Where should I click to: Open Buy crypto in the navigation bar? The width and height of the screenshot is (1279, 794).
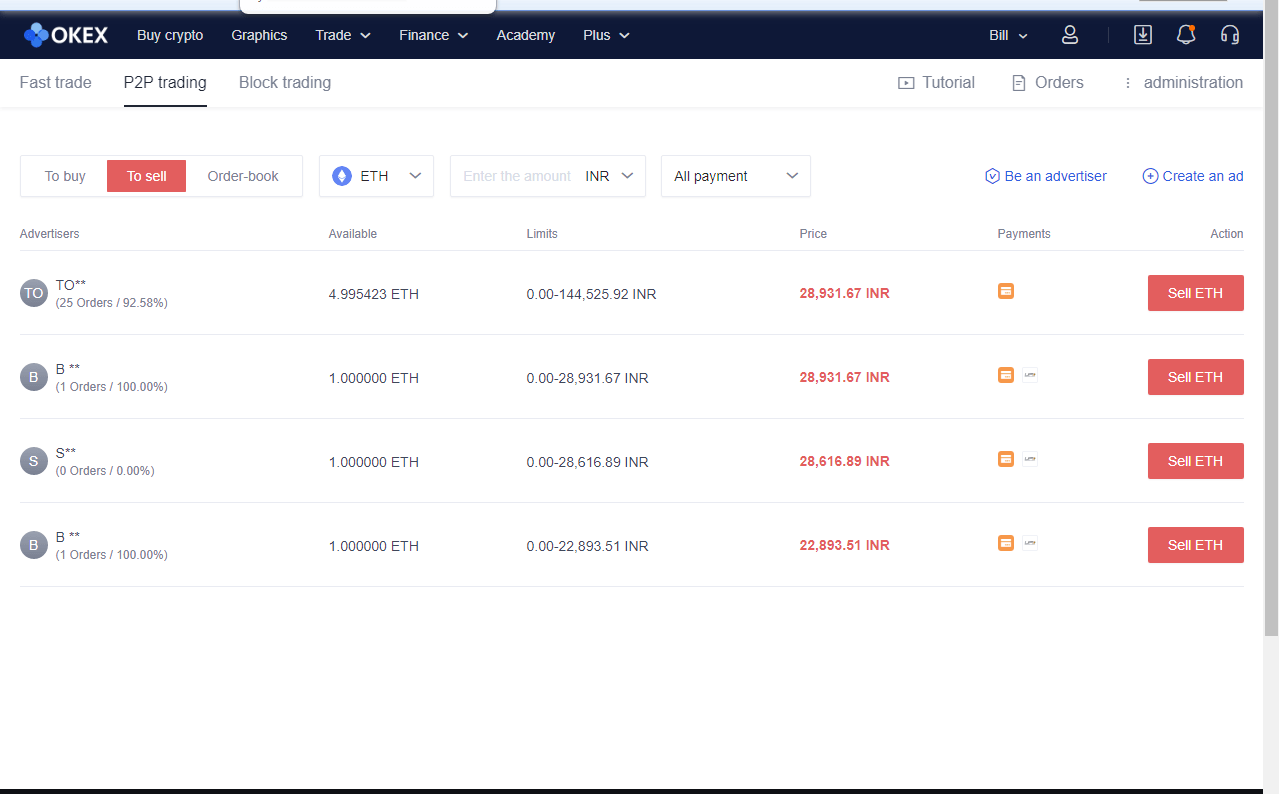point(170,35)
